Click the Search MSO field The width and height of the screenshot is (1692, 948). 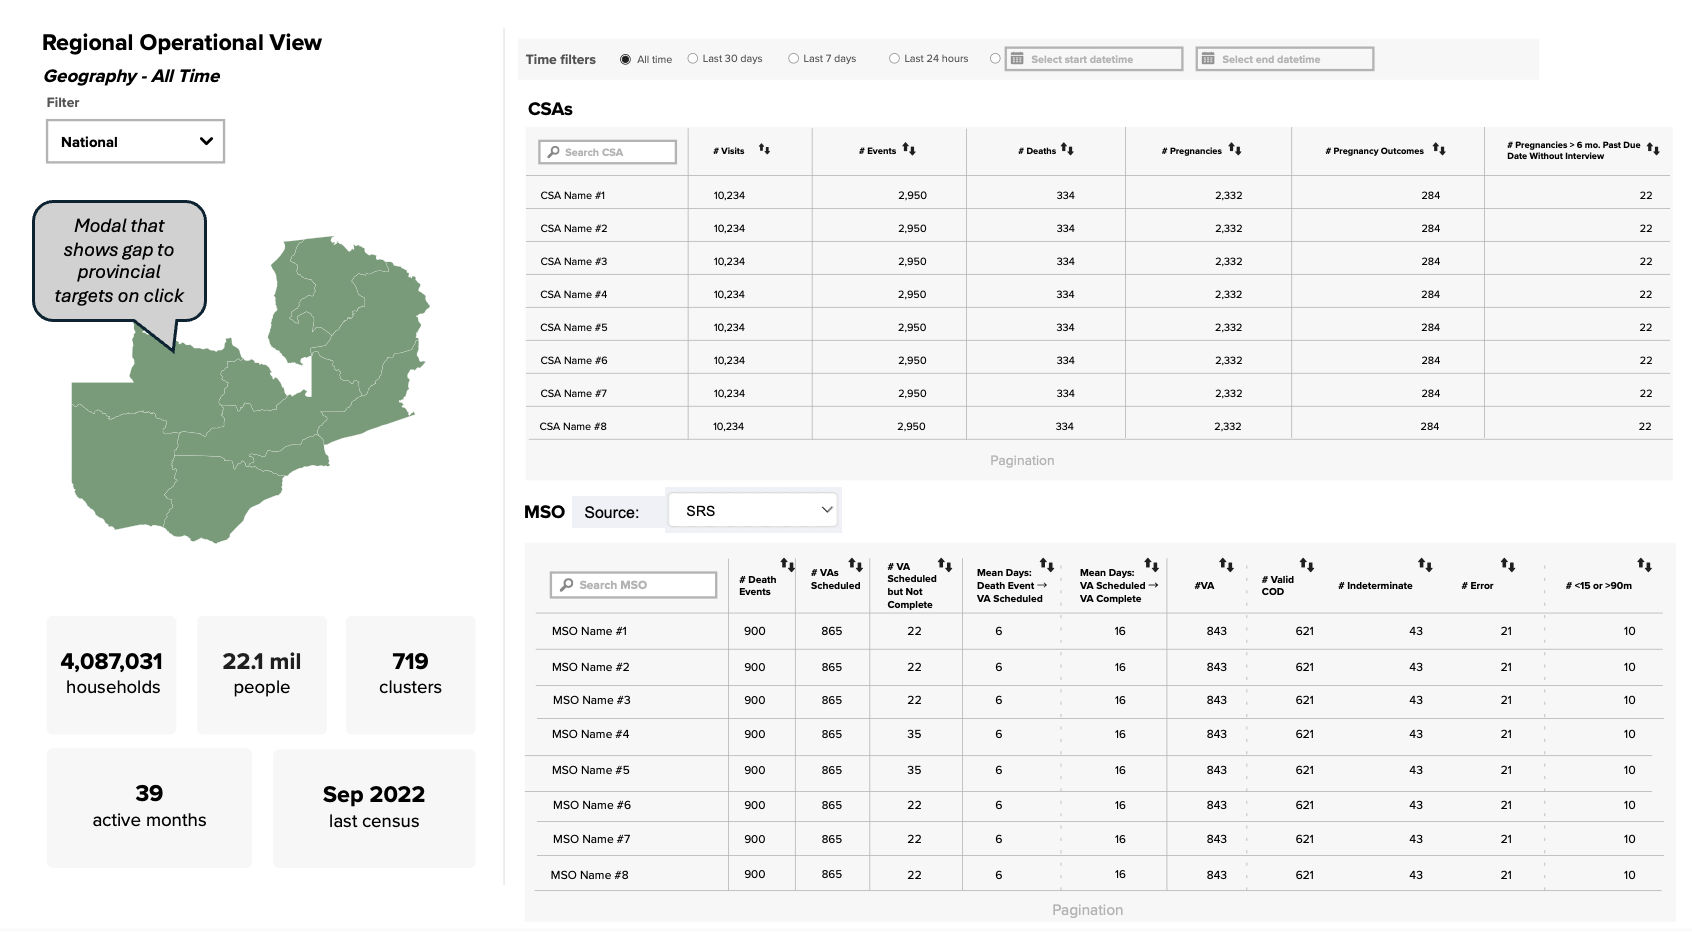click(x=633, y=585)
